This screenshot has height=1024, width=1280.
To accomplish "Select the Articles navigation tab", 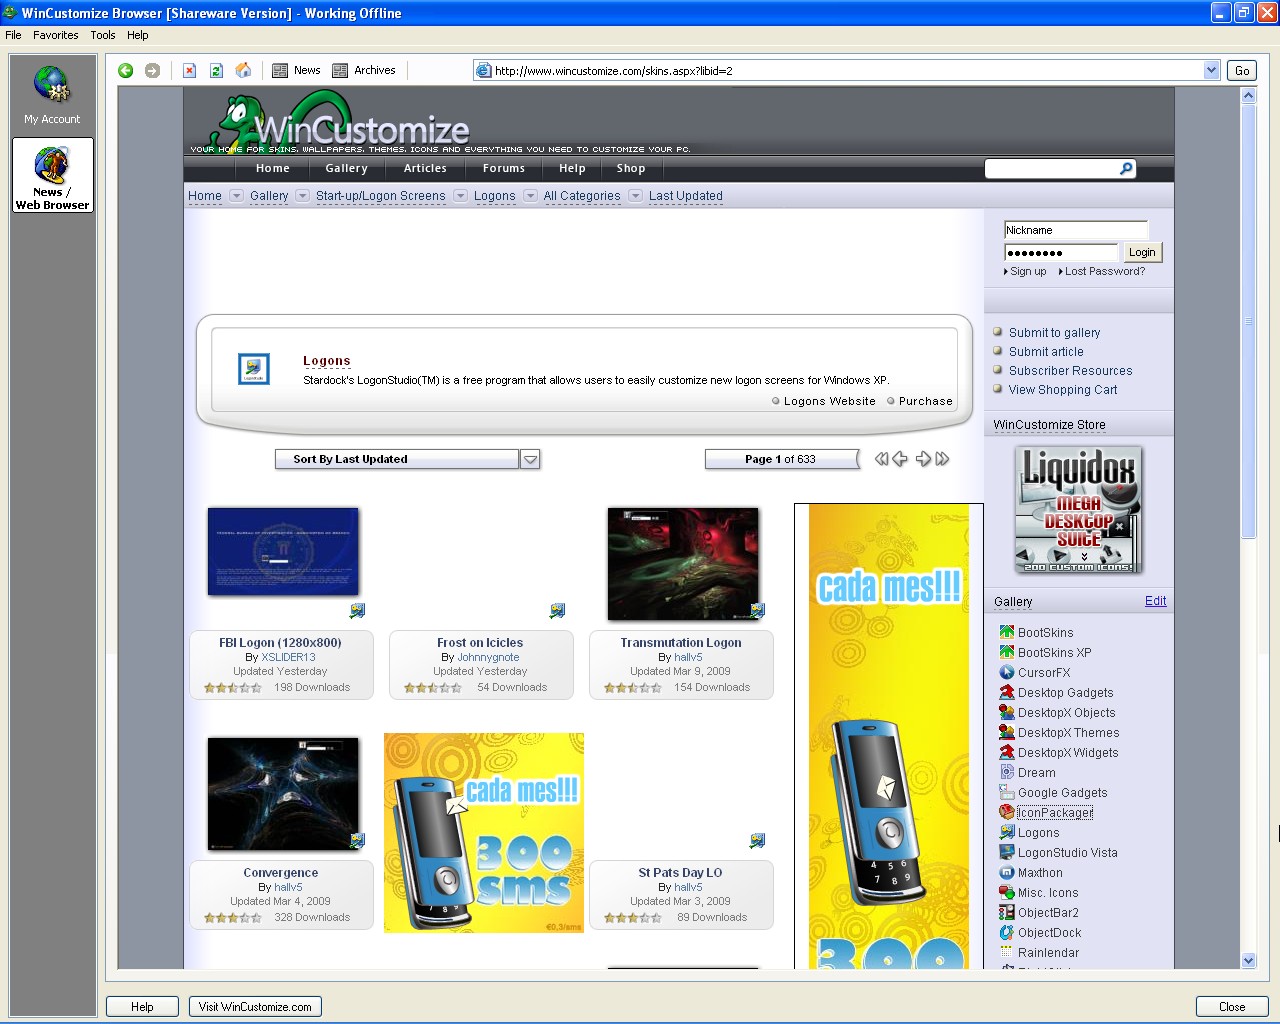I will click(425, 168).
